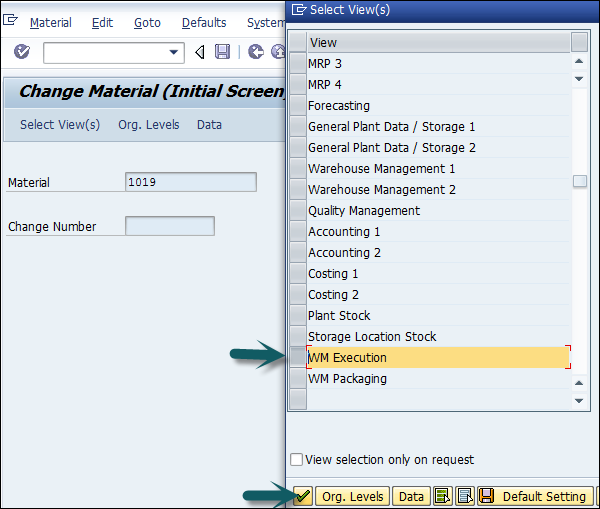The image size is (600, 509).
Task: Enable View selection only on request
Action: pyautogui.click(x=296, y=460)
